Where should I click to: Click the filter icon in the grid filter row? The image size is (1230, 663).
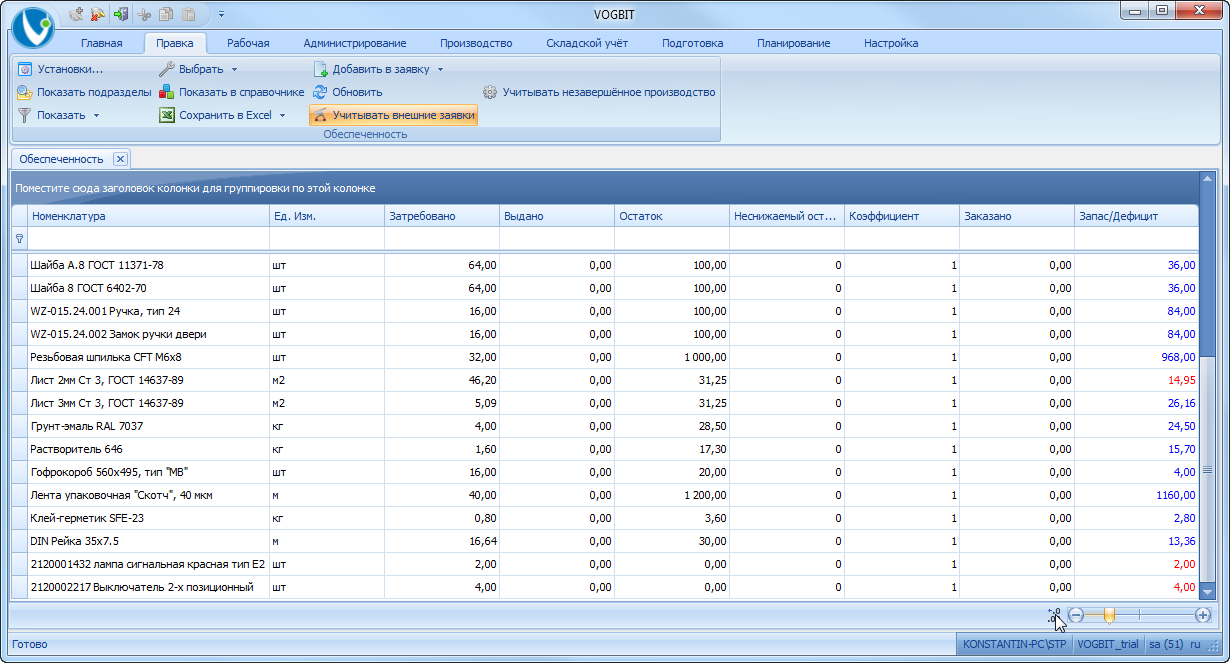pos(19,239)
